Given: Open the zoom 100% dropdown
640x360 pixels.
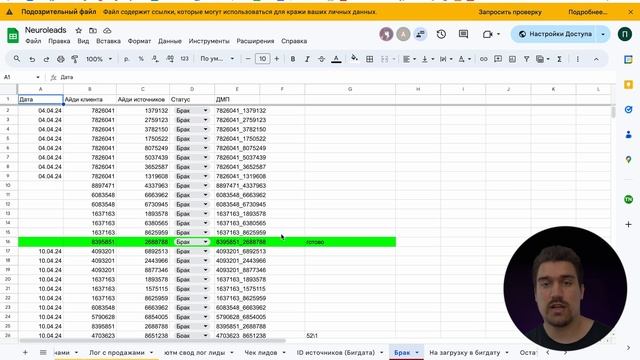Looking at the screenshot, I should click(98, 59).
